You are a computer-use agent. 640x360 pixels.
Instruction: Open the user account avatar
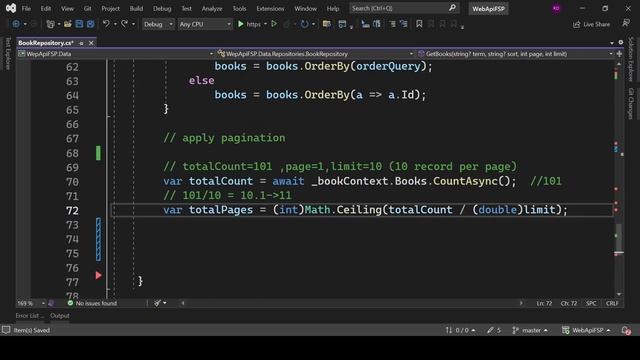(x=556, y=8)
